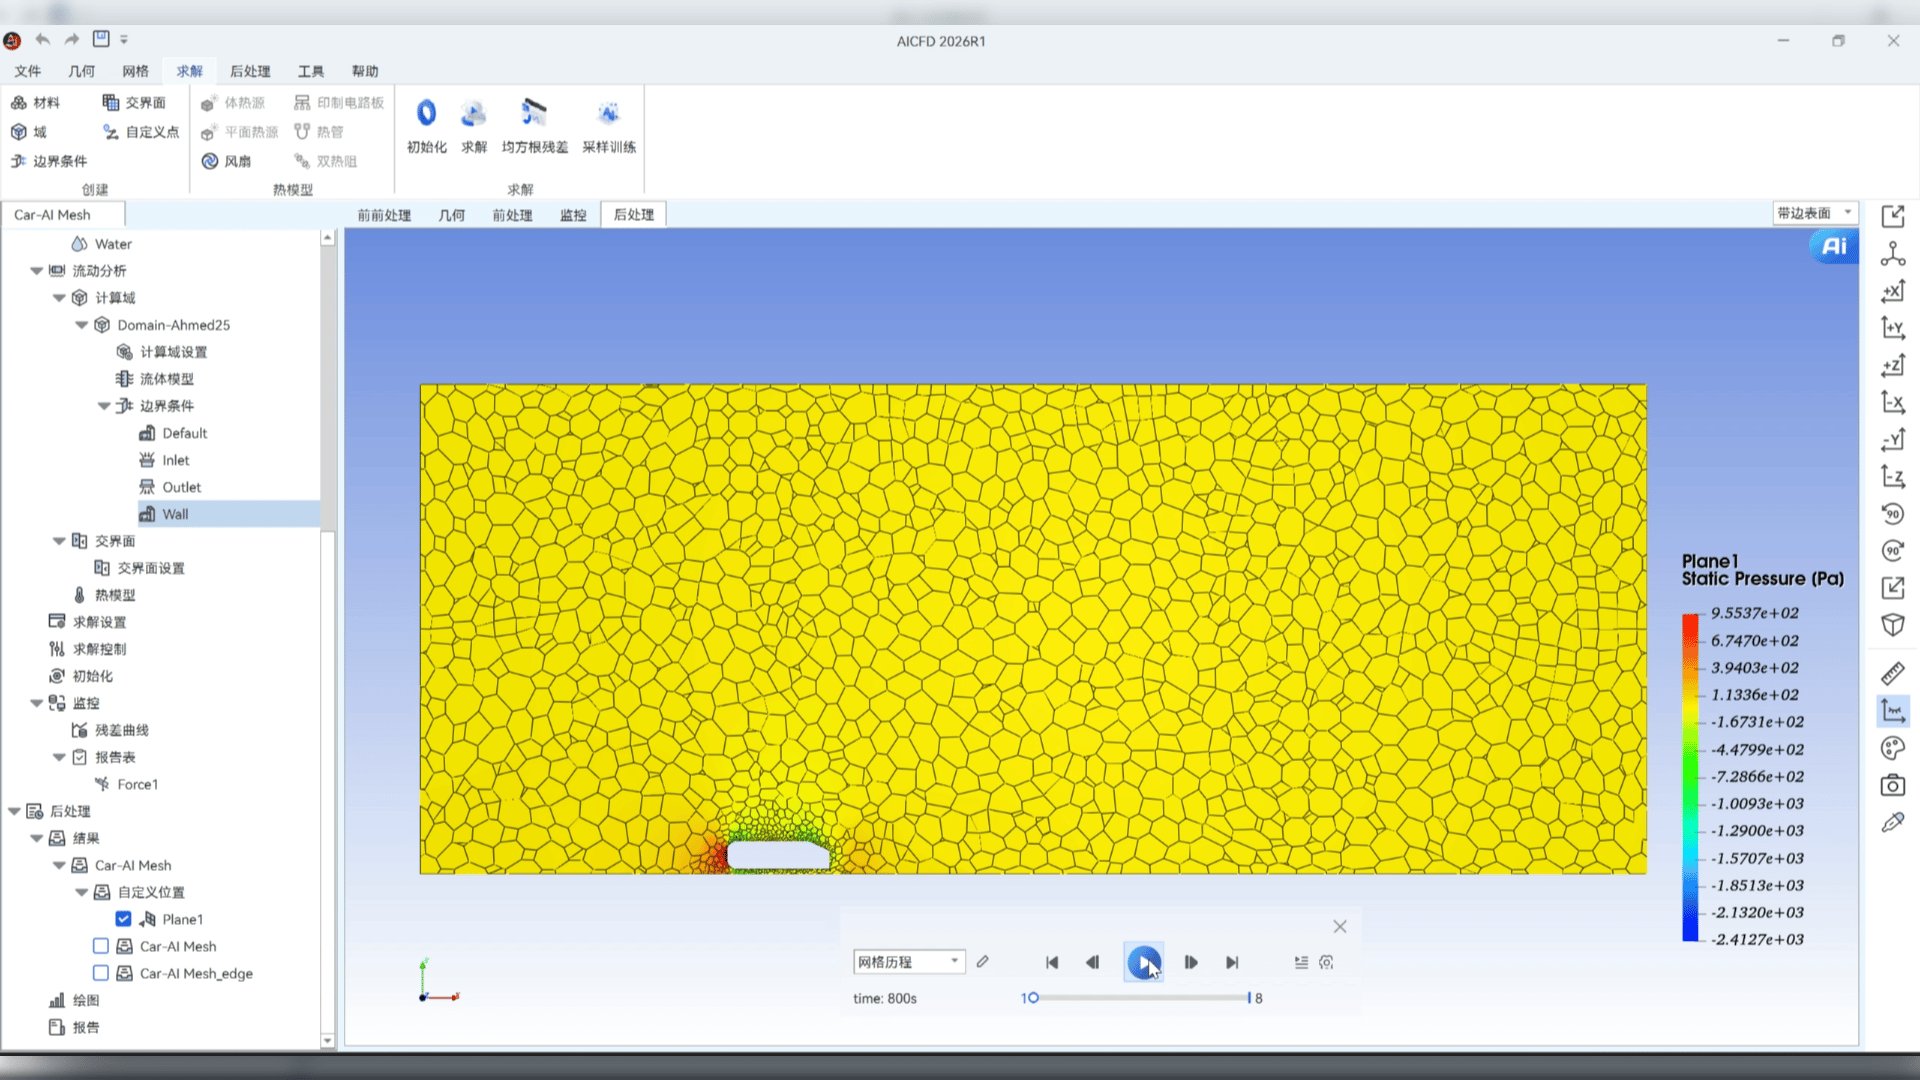
Task: Click the fit-to-window icon at top of right toolbar
Action: [x=1893, y=216]
